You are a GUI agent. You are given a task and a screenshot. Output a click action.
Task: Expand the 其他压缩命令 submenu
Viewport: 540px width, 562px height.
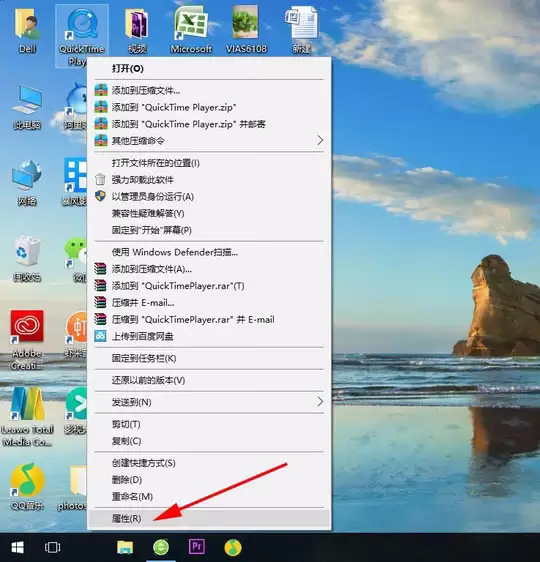click(x=209, y=140)
